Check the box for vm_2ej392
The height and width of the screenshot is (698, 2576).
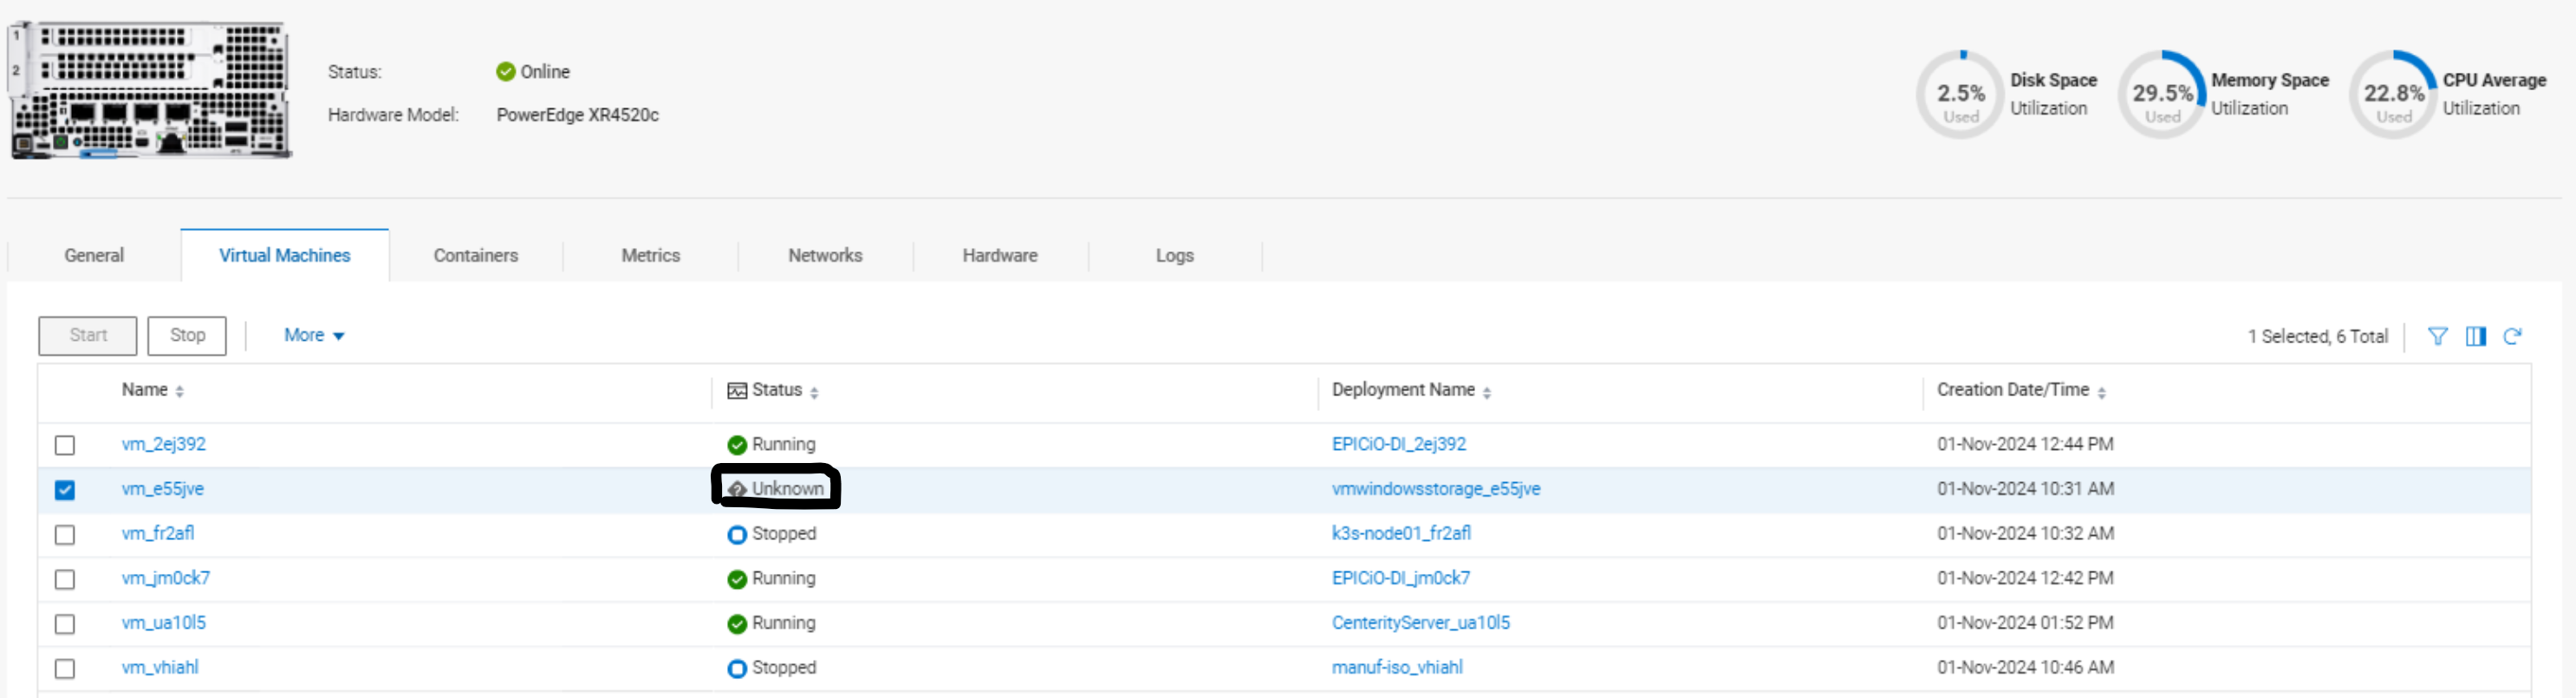(65, 445)
